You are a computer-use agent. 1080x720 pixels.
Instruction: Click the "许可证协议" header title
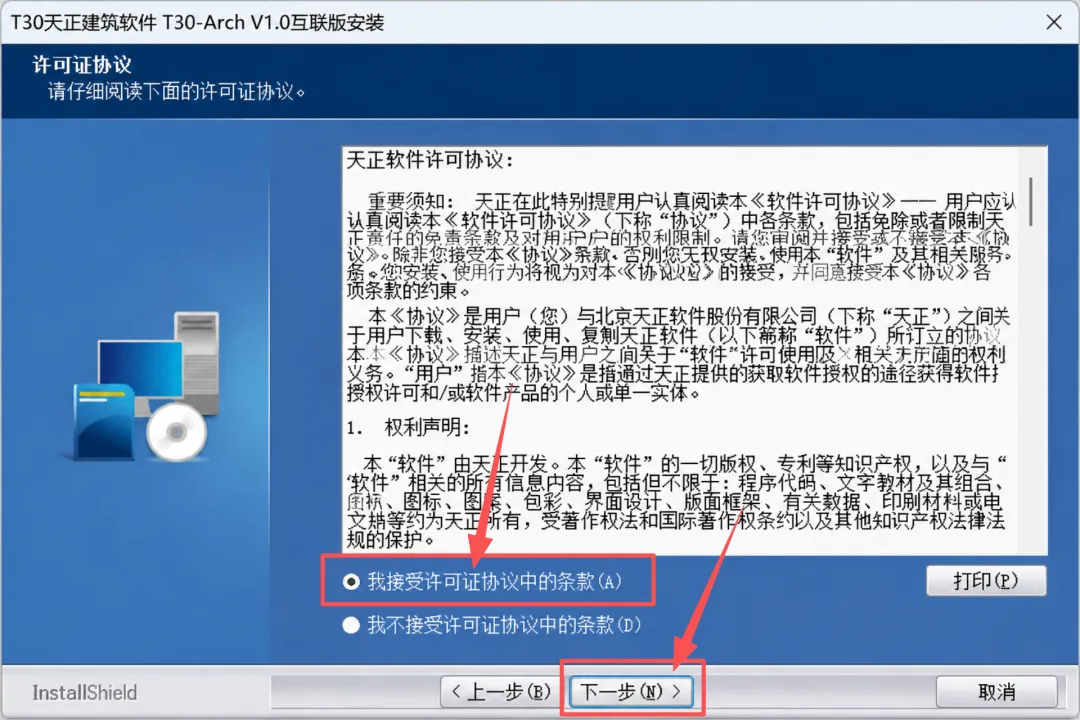(82, 65)
